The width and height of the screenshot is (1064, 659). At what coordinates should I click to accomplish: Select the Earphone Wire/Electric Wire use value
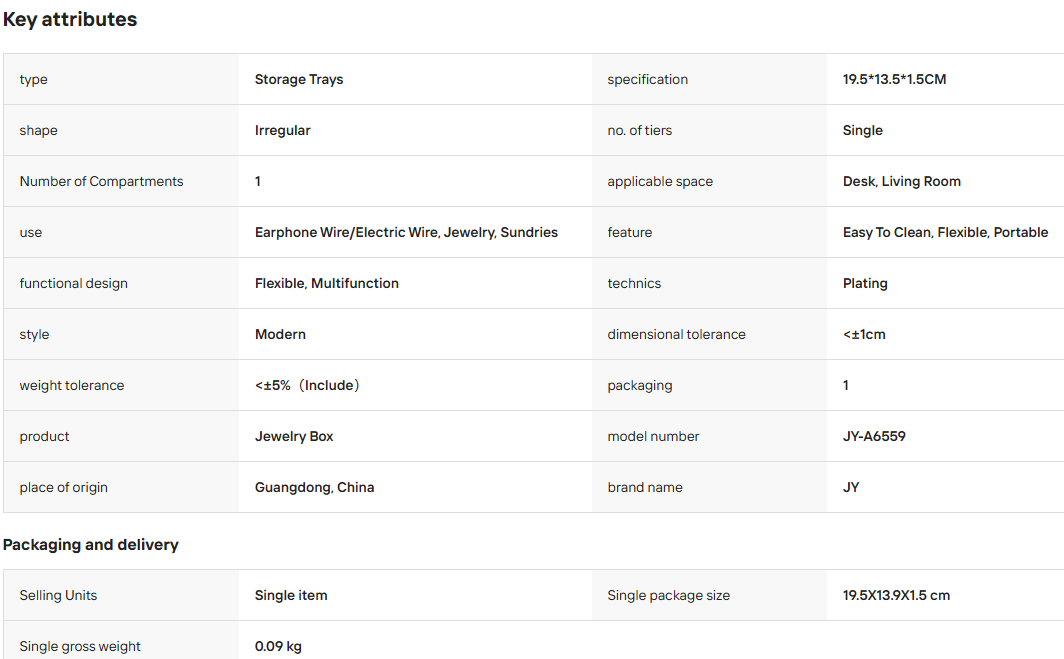pyautogui.click(x=347, y=232)
